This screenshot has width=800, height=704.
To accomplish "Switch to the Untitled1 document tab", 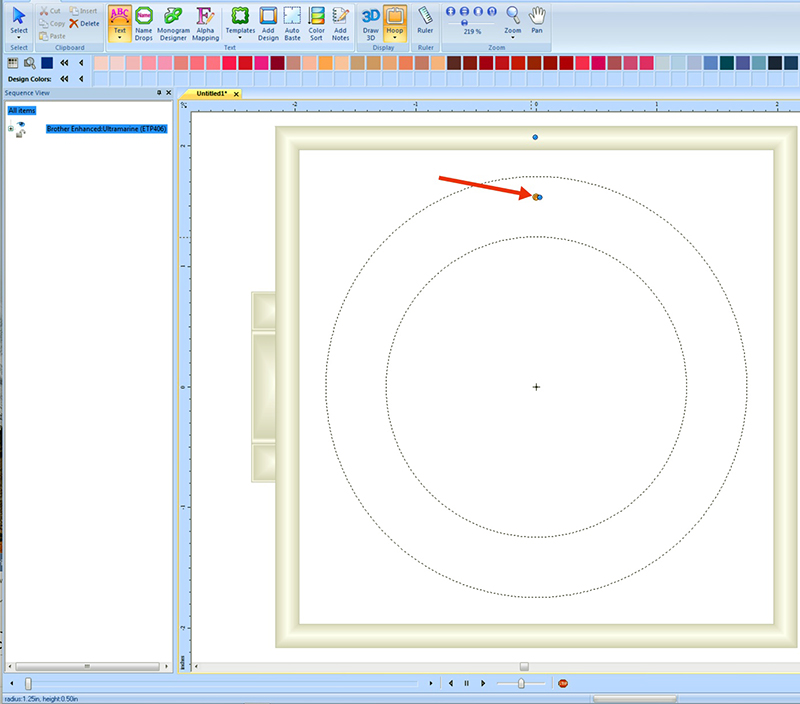I will coord(212,93).
